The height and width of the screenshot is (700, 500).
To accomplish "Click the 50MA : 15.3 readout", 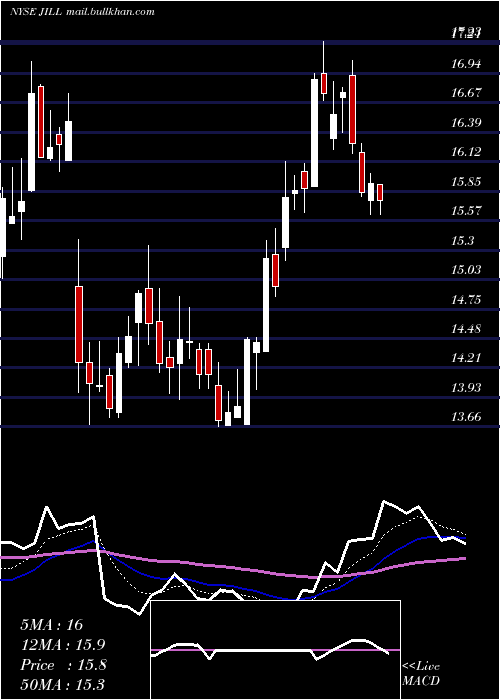I will tap(62, 684).
